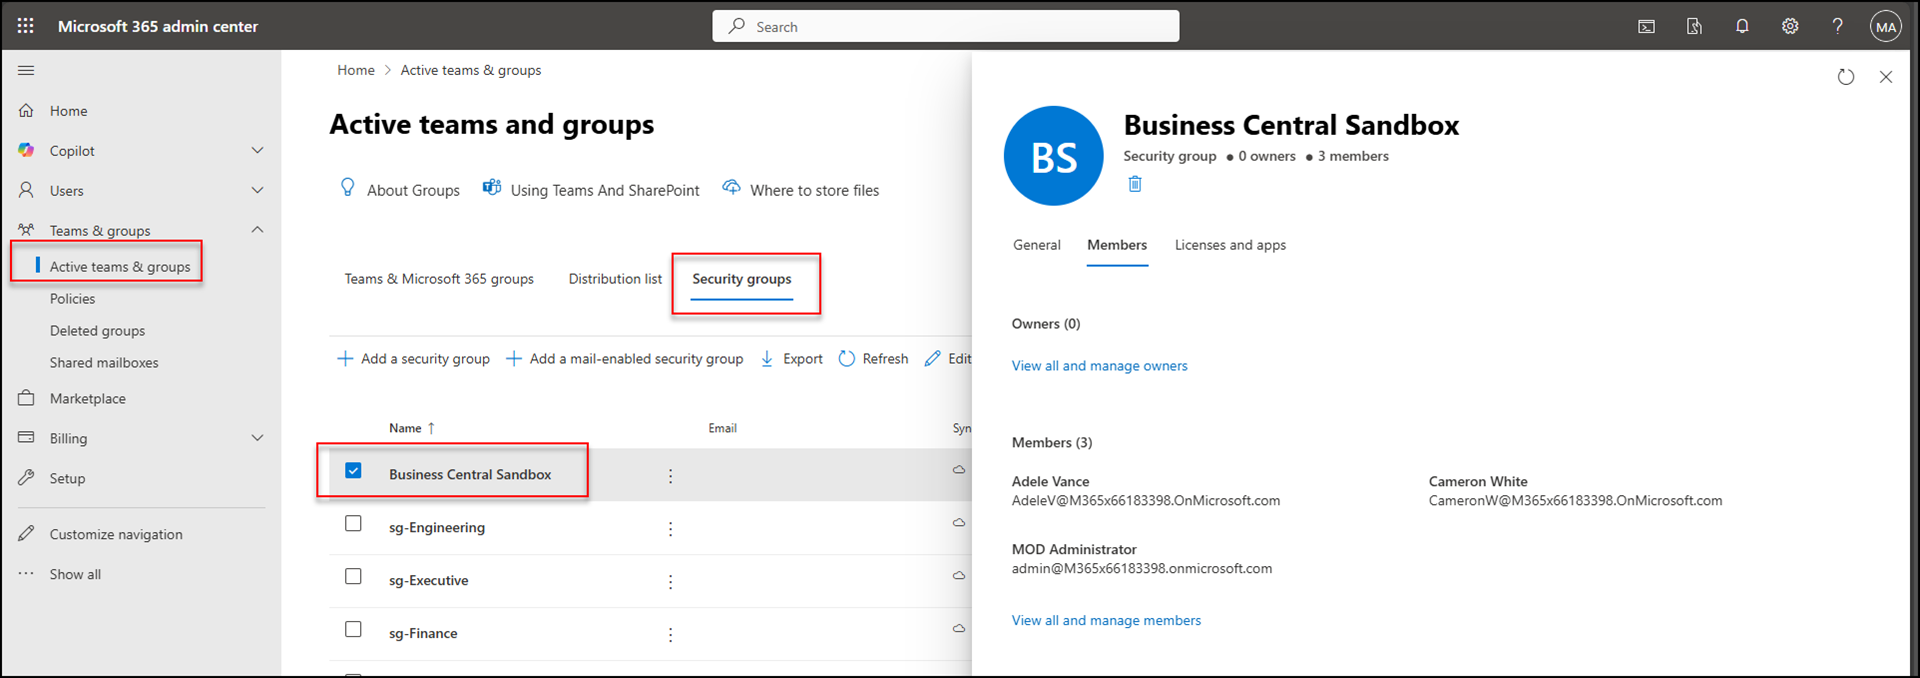This screenshot has width=1920, height=678.
Task: Open the settings gear icon
Action: pyautogui.click(x=1790, y=27)
